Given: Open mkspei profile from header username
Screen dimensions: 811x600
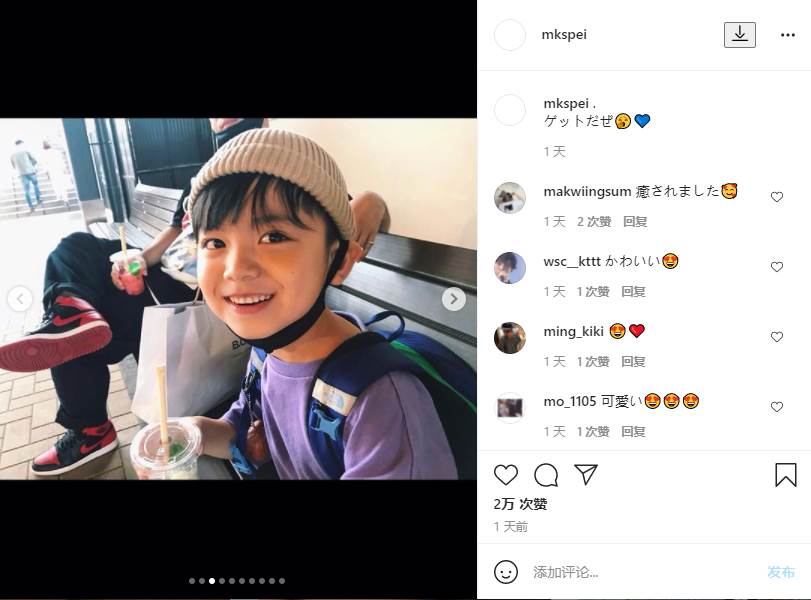Looking at the screenshot, I should click(564, 35).
